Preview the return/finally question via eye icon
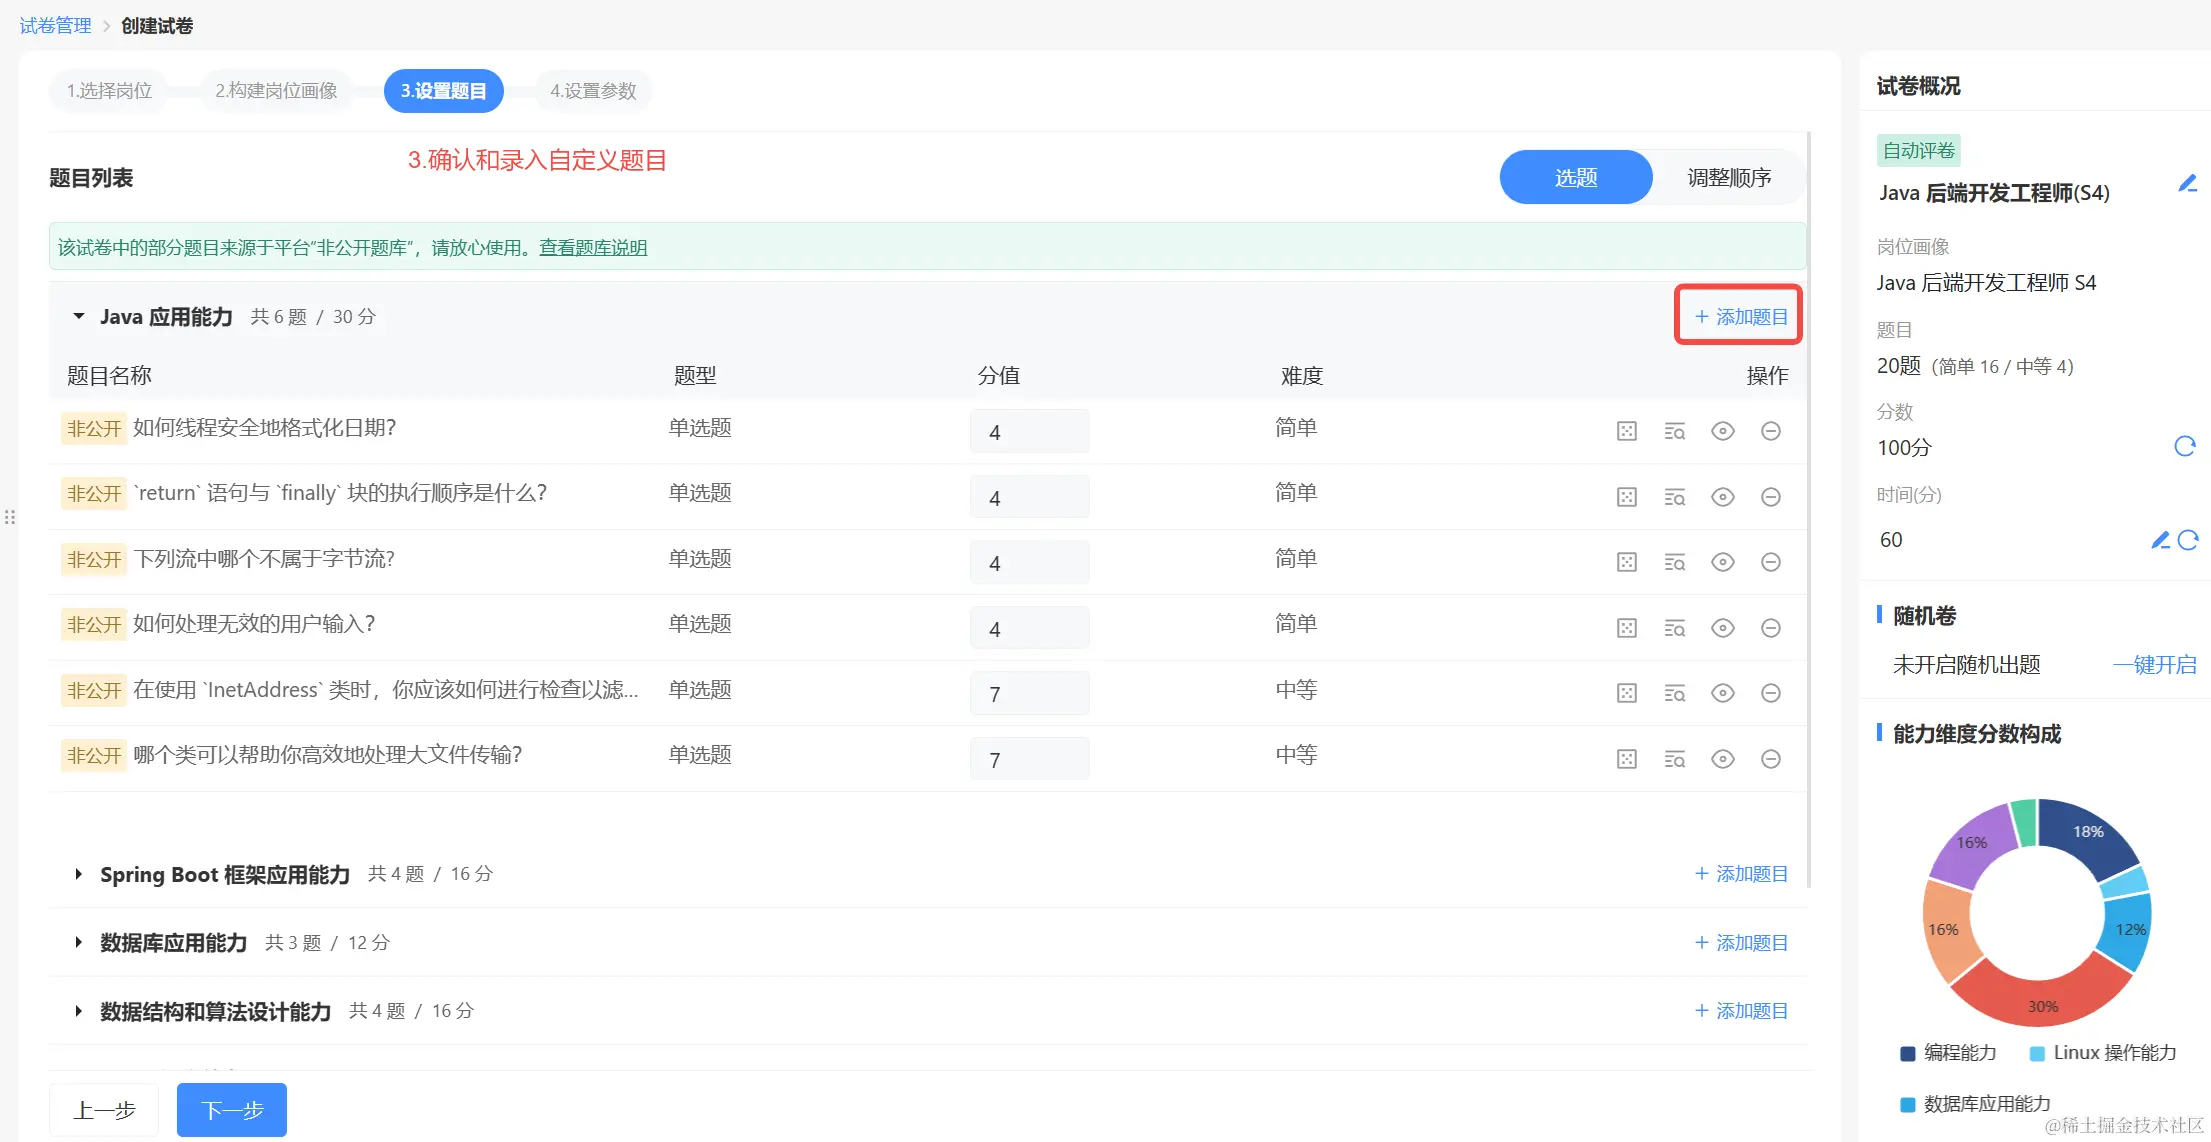 coord(1722,497)
